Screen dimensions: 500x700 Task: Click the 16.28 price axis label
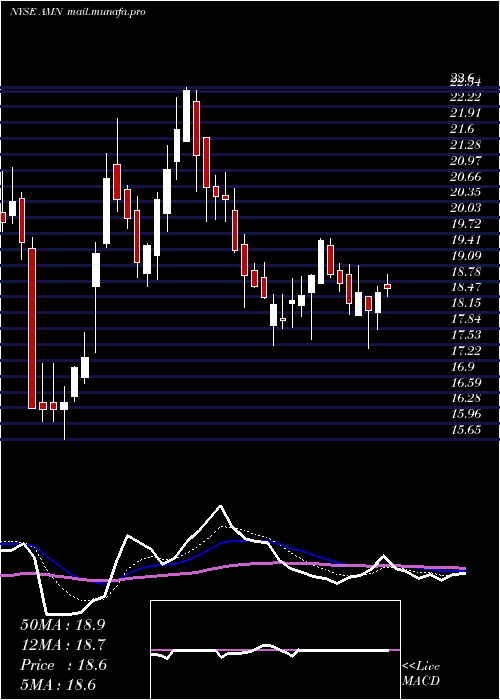465,399
